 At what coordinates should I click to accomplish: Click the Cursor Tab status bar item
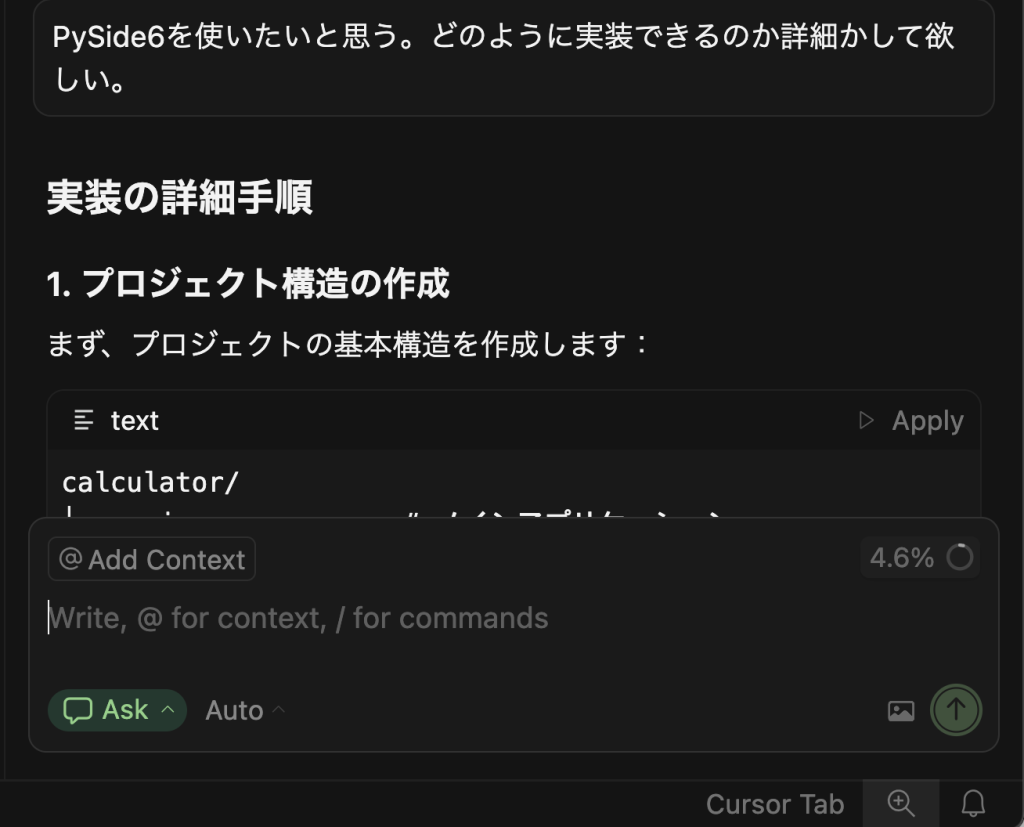point(774,803)
